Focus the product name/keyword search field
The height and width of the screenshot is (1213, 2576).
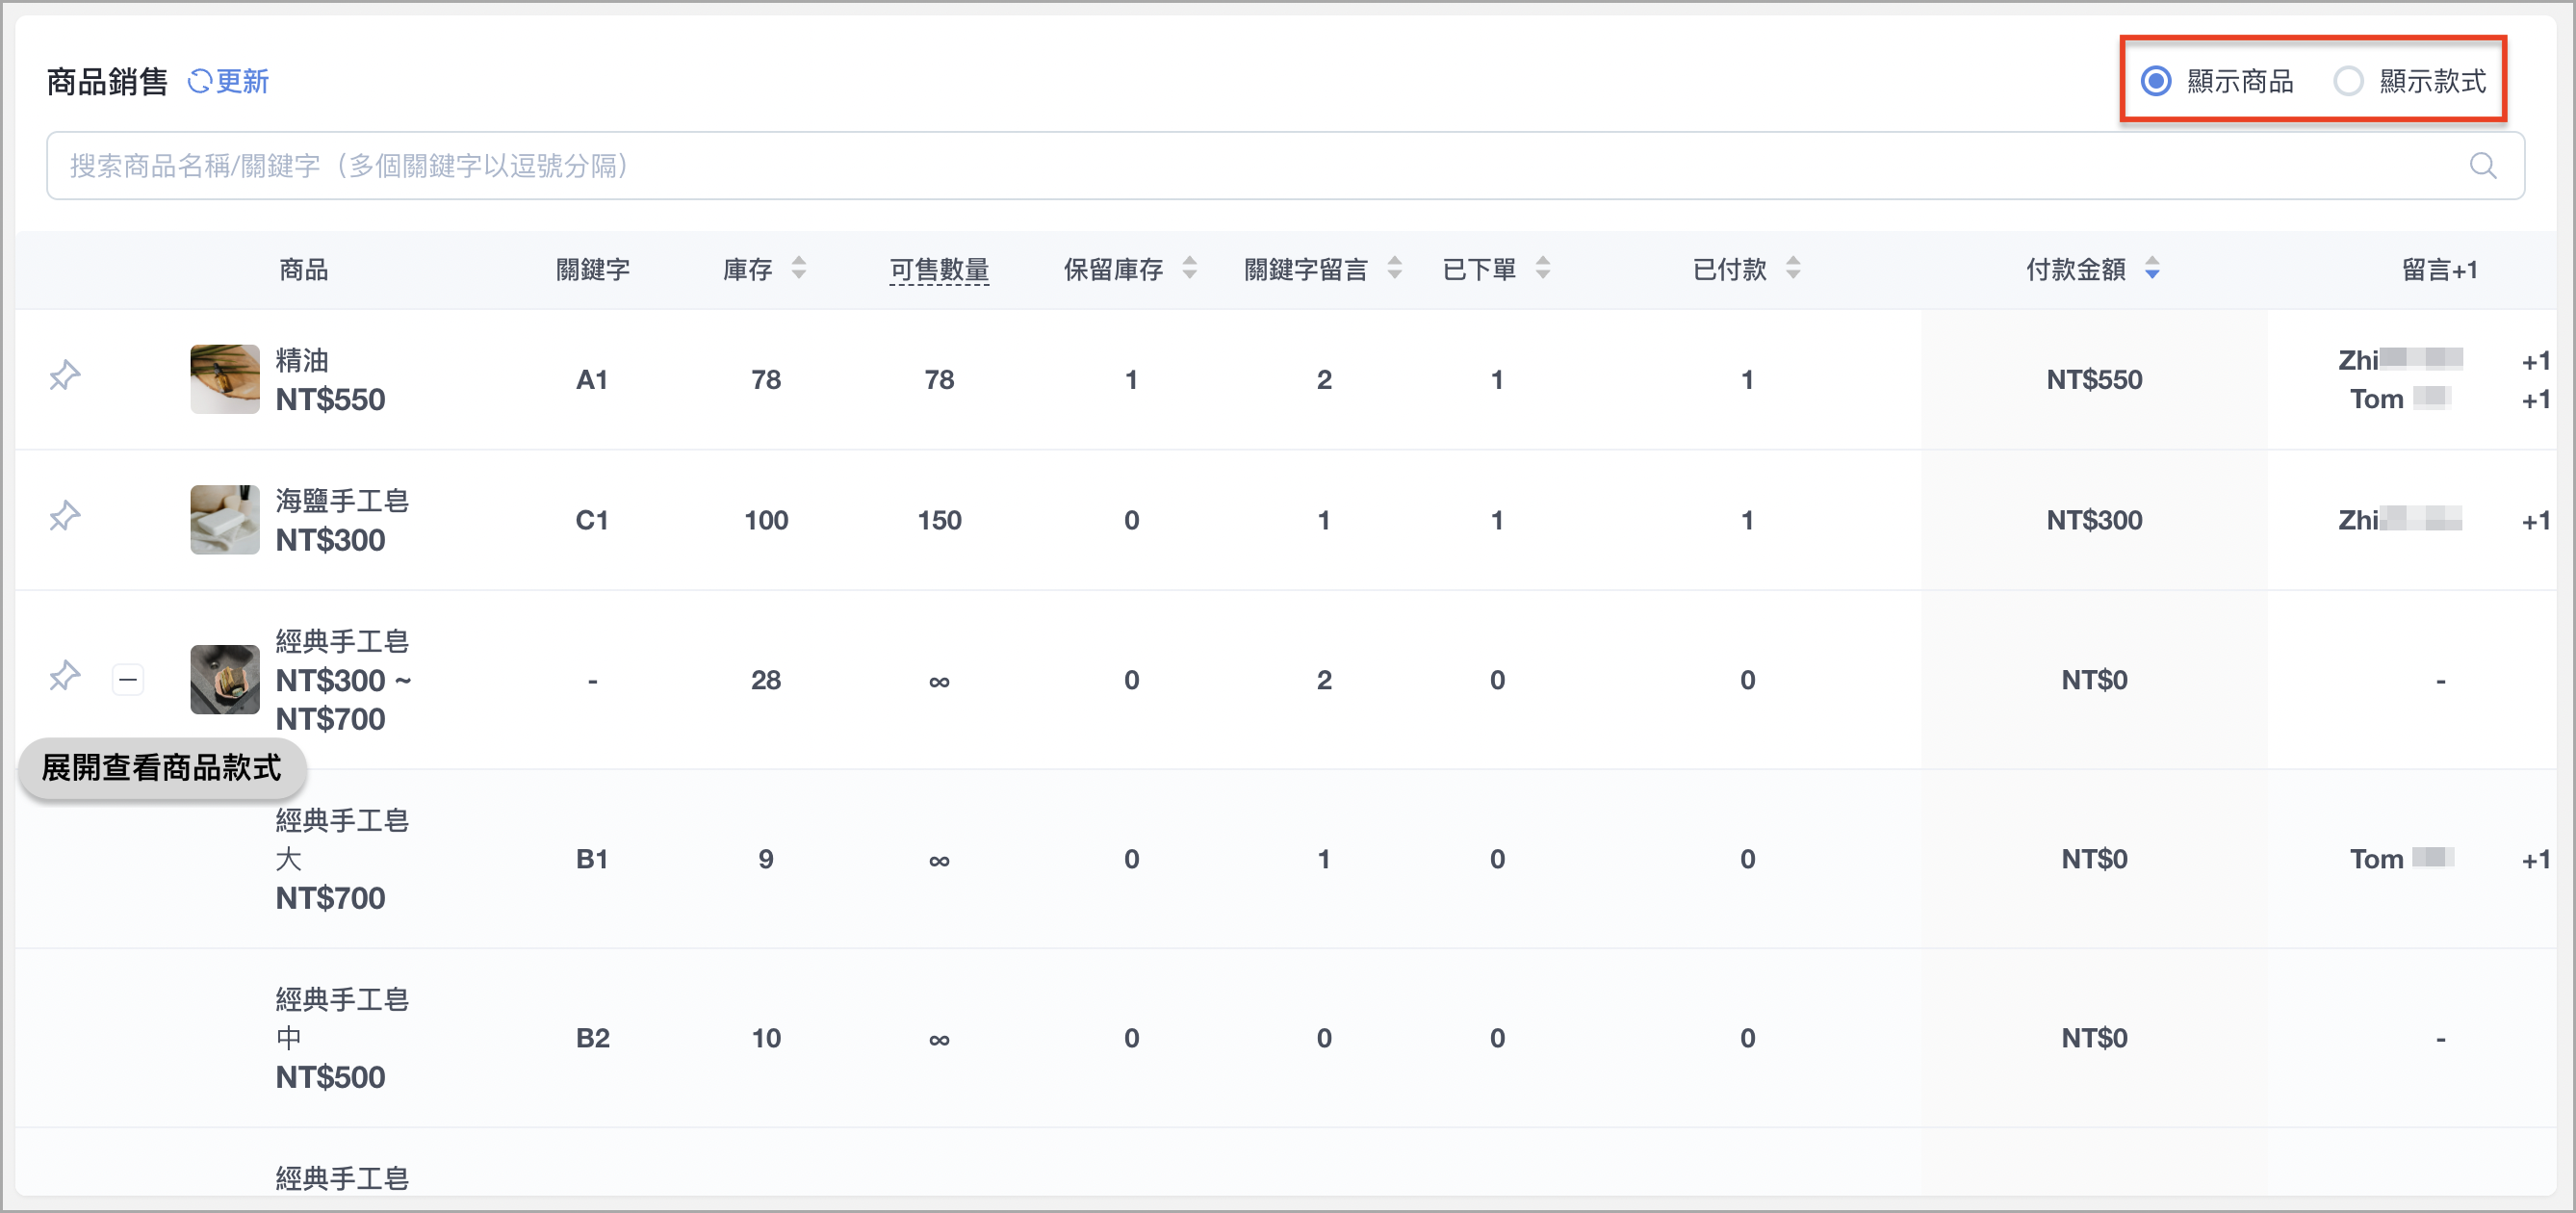click(1285, 166)
